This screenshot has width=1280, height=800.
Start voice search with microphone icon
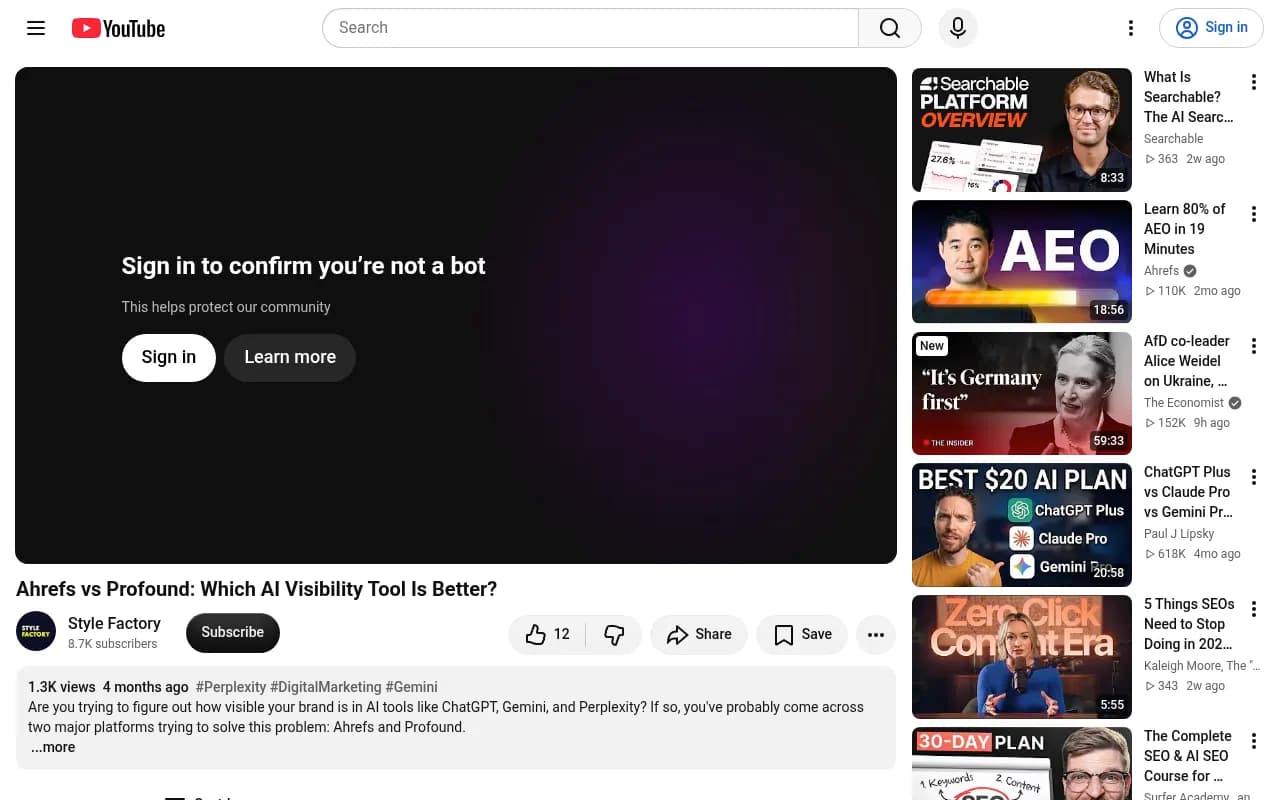[x=958, y=28]
